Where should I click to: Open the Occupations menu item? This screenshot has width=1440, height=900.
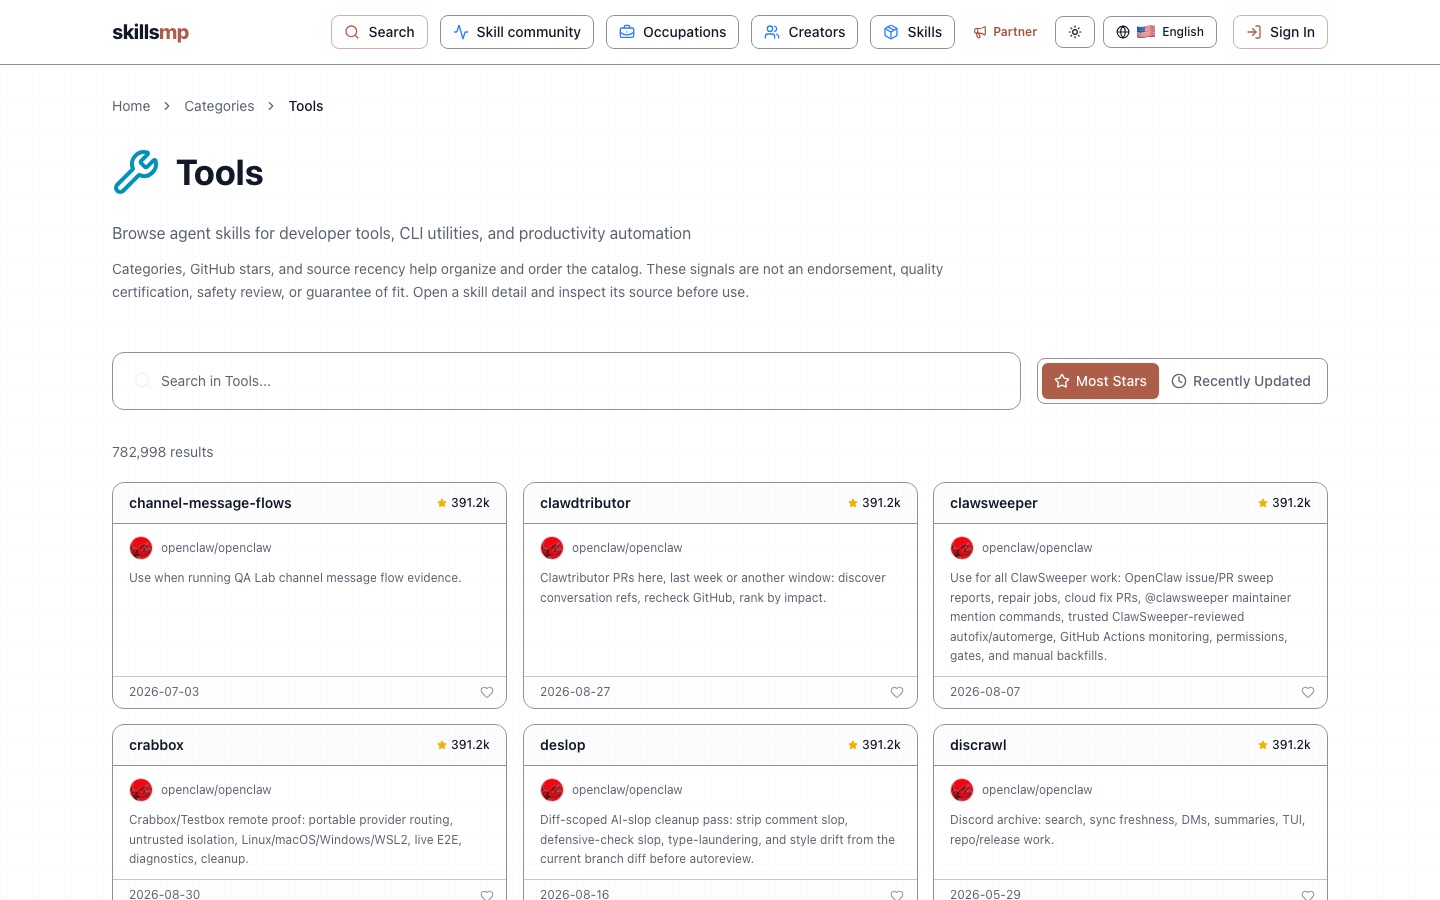(x=672, y=32)
